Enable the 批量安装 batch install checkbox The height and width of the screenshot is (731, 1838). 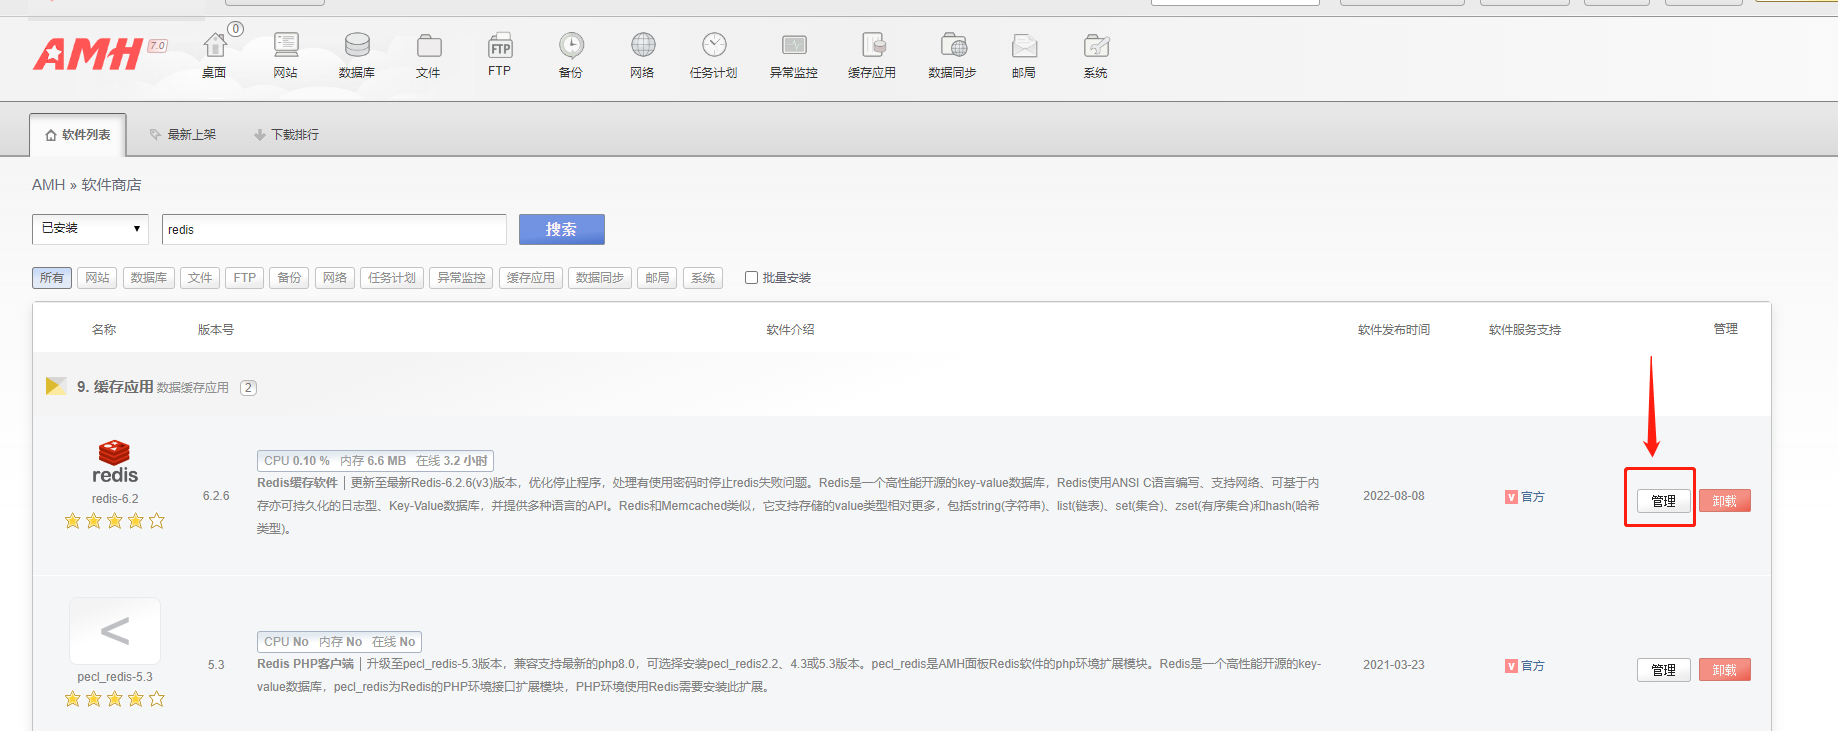tap(751, 278)
